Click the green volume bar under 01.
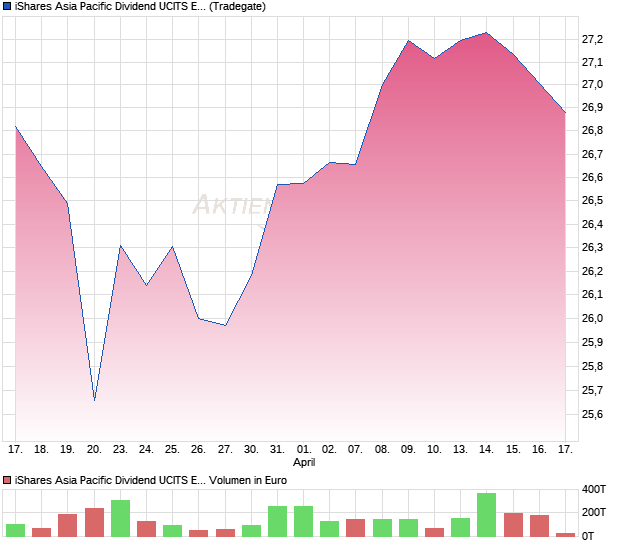The image size is (620, 546). [x=304, y=521]
